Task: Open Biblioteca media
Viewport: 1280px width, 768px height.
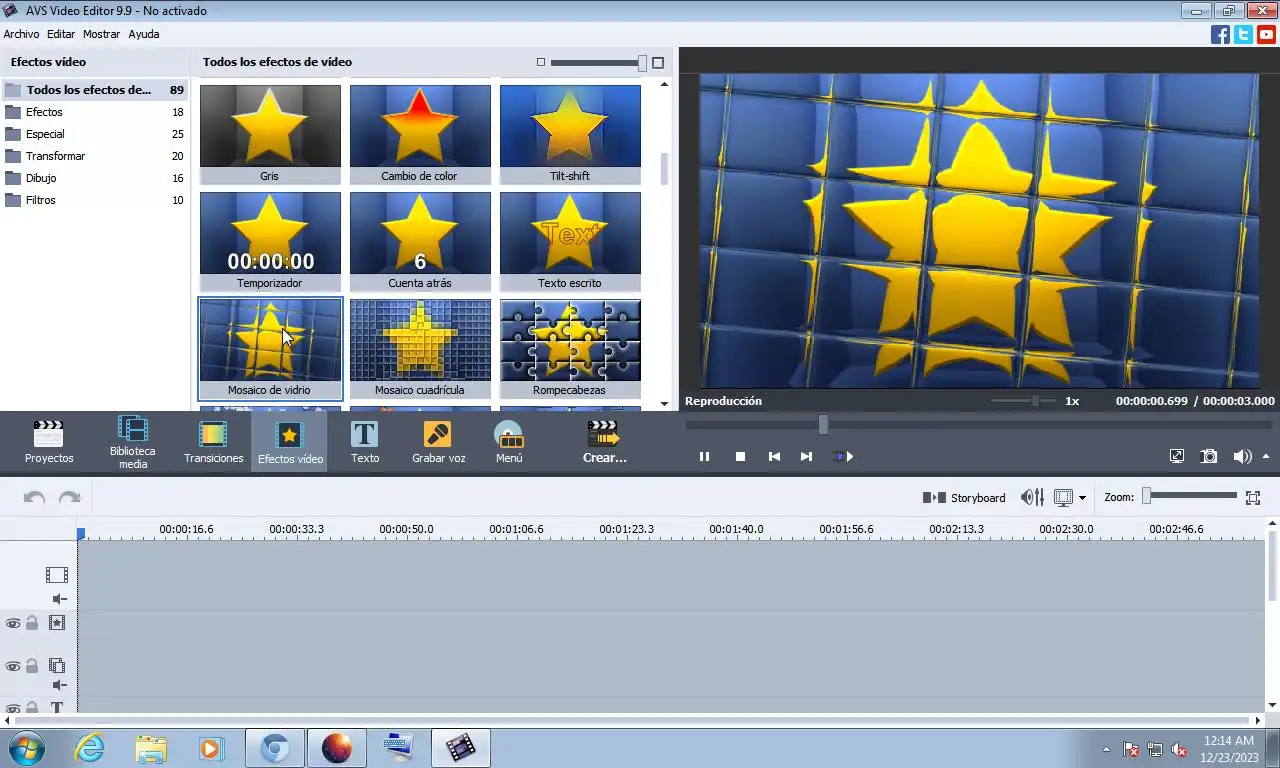Action: pyautogui.click(x=133, y=442)
